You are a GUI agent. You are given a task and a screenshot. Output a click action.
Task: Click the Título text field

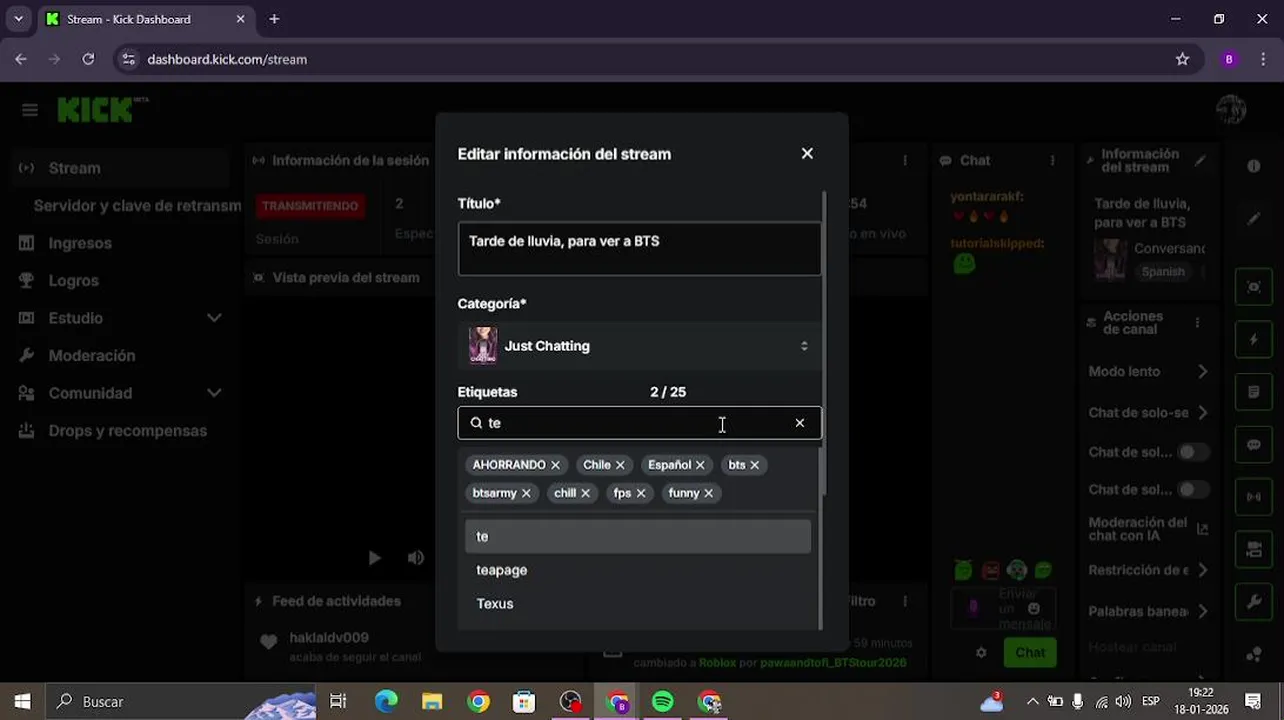click(x=639, y=248)
